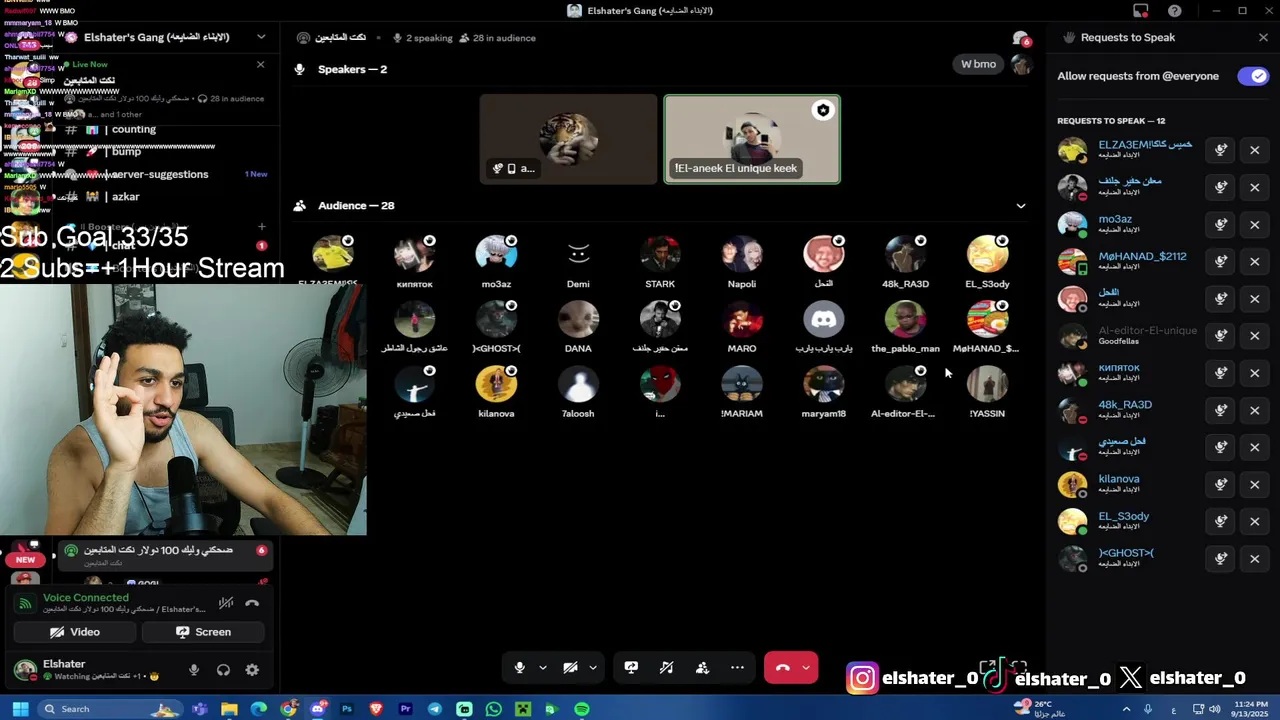Open WhatsApp from the taskbar
This screenshot has height=720, width=1280.
click(x=493, y=709)
